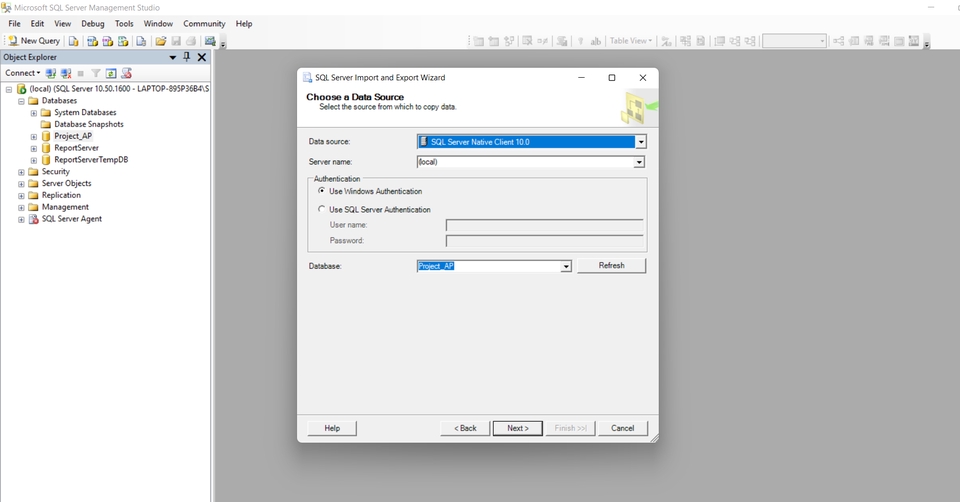Screen dimensions: 960x502
Task: Click the scroll icon with red mark
Action: 127,73
